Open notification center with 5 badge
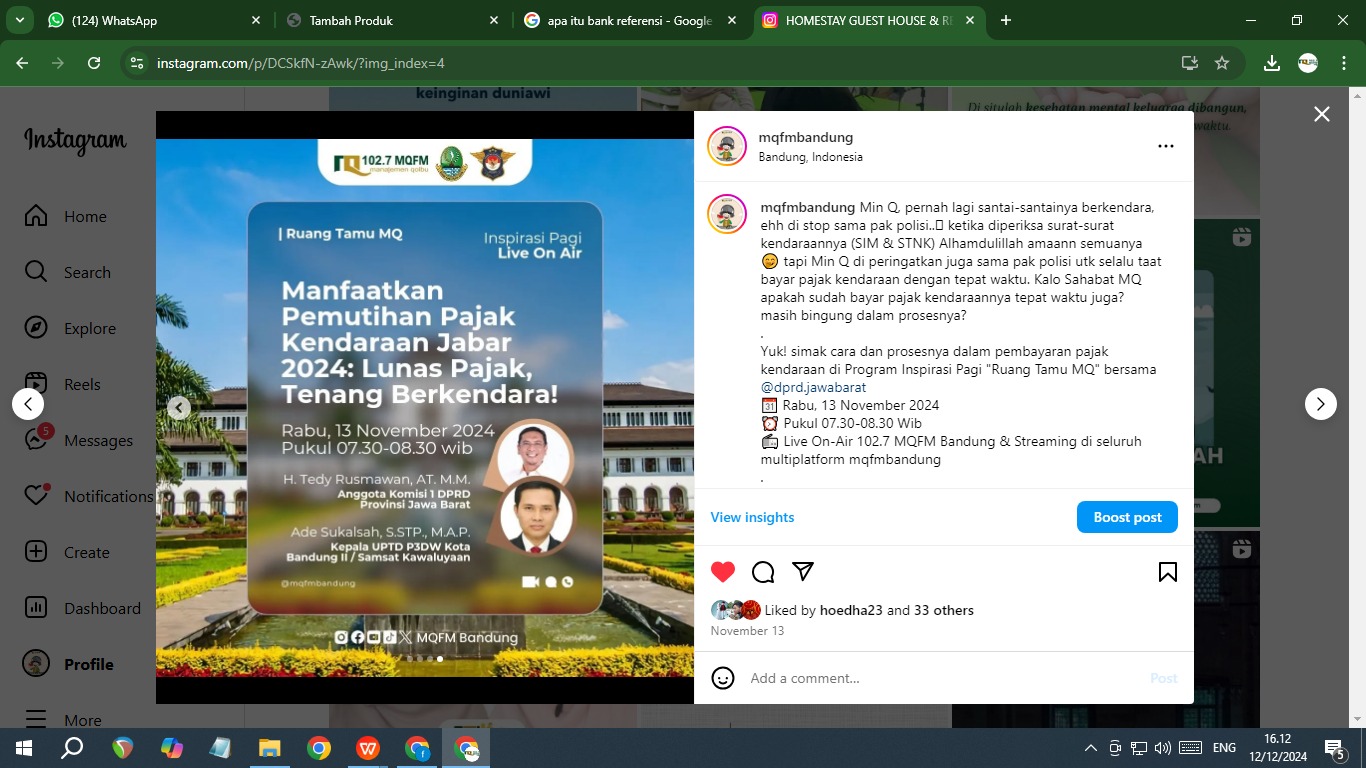1366x768 pixels. 1335,748
